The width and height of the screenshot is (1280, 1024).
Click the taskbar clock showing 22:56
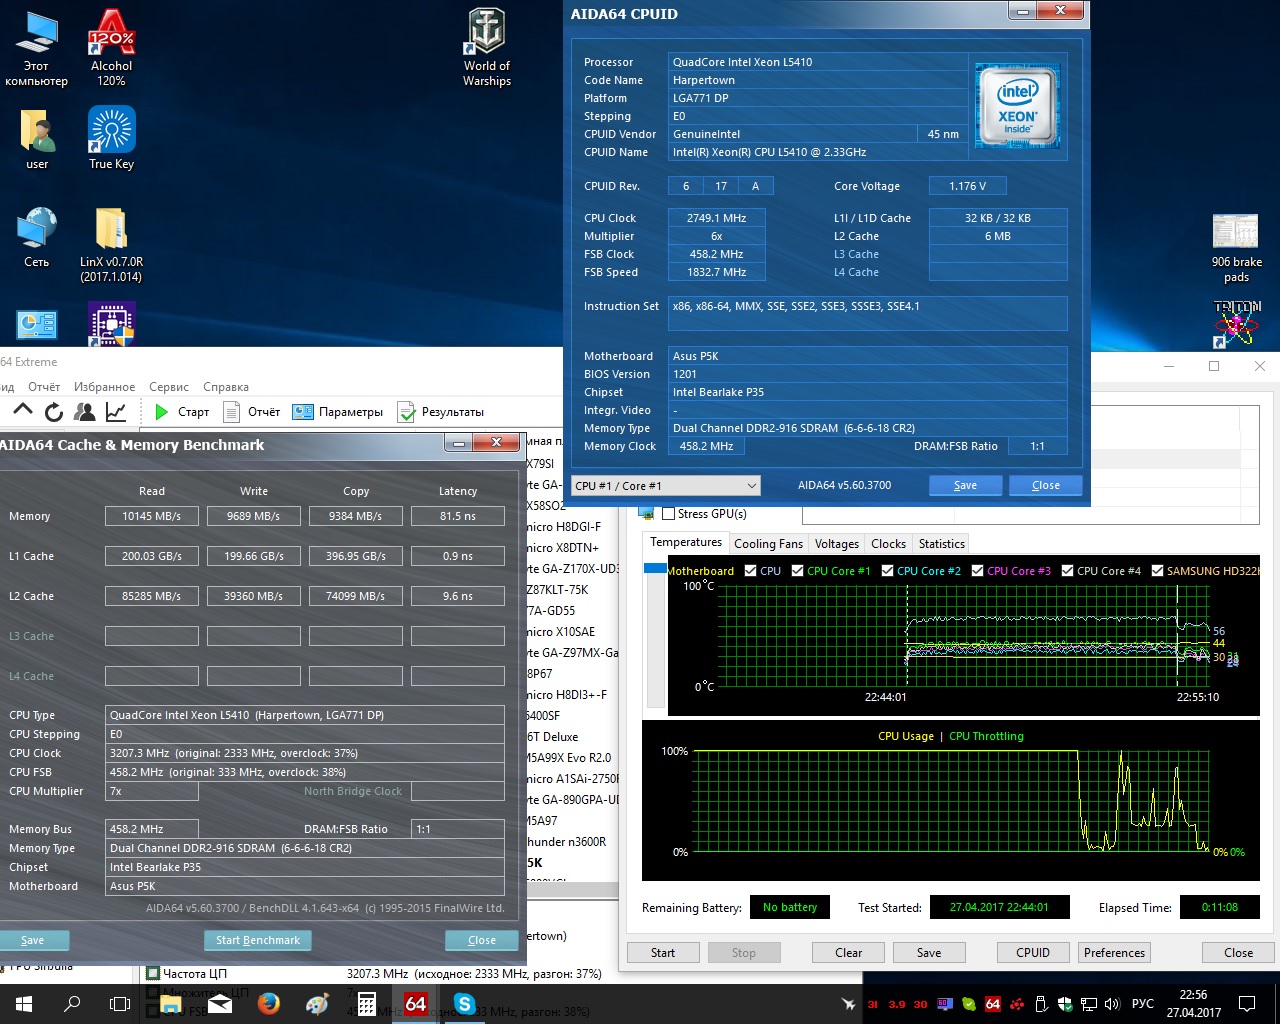pos(1193,1004)
